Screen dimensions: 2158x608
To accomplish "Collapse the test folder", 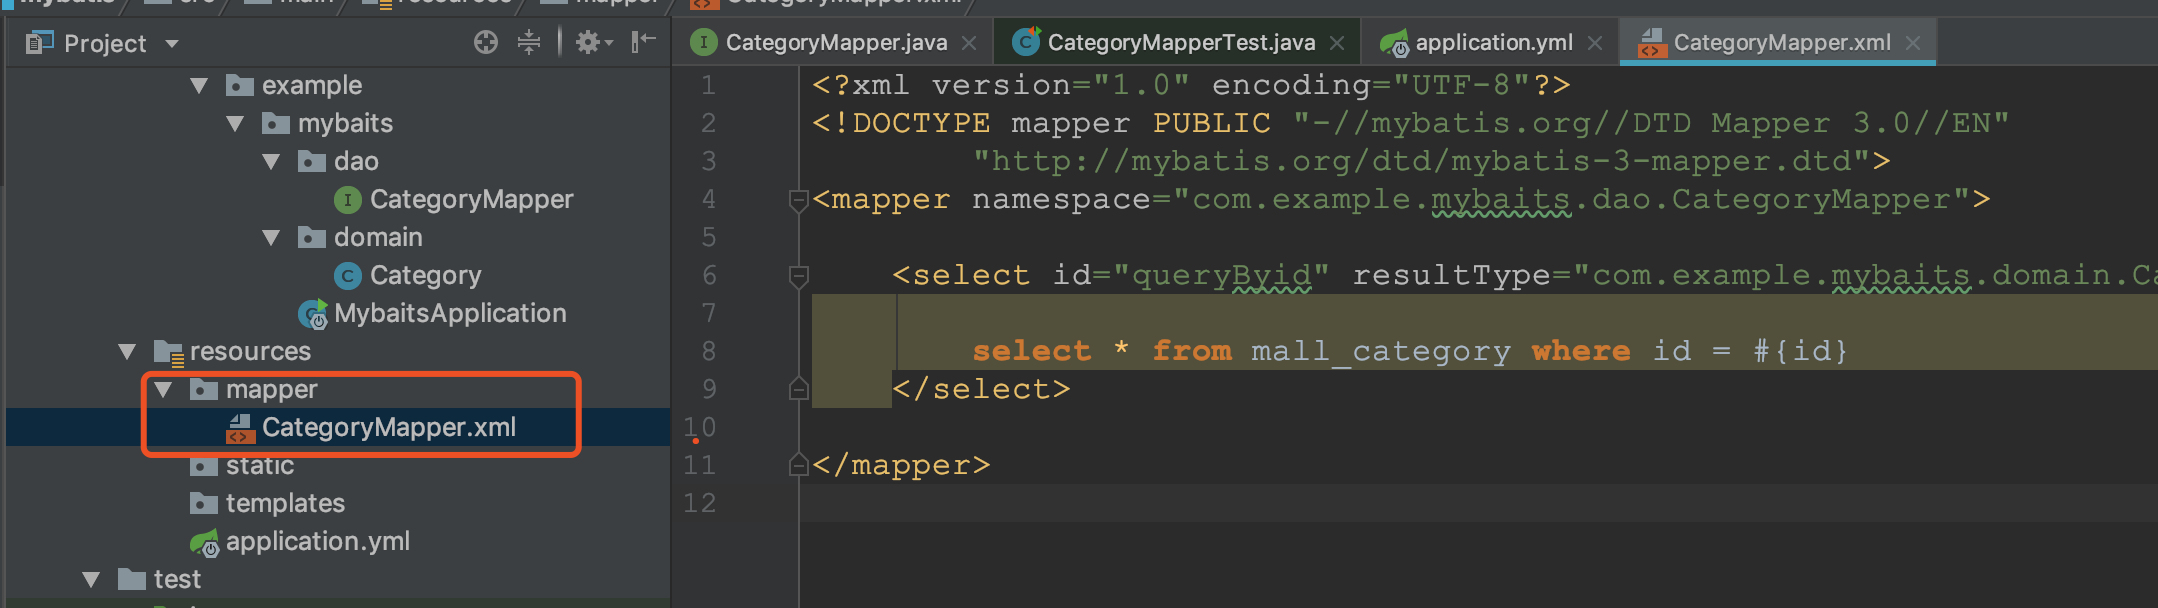I will pos(91,580).
